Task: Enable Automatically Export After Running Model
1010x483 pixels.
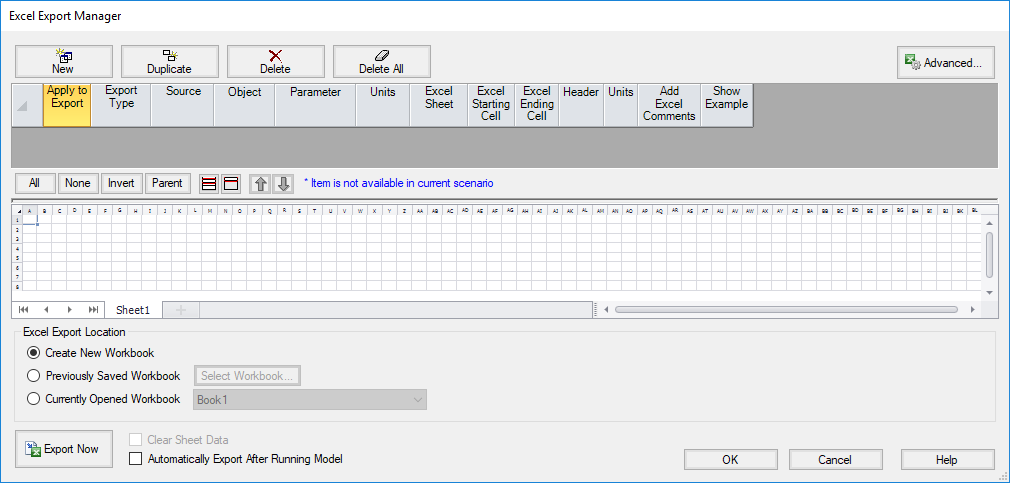Action: 136,459
